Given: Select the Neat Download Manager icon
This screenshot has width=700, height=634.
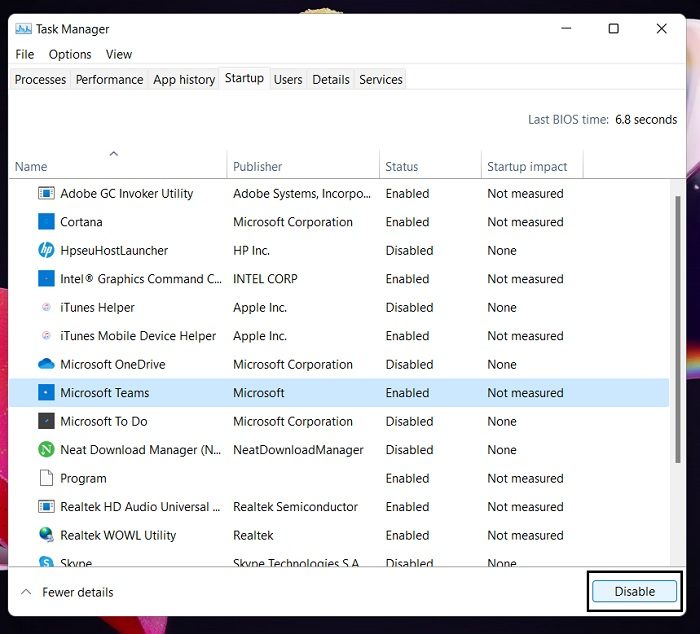Looking at the screenshot, I should [46, 450].
